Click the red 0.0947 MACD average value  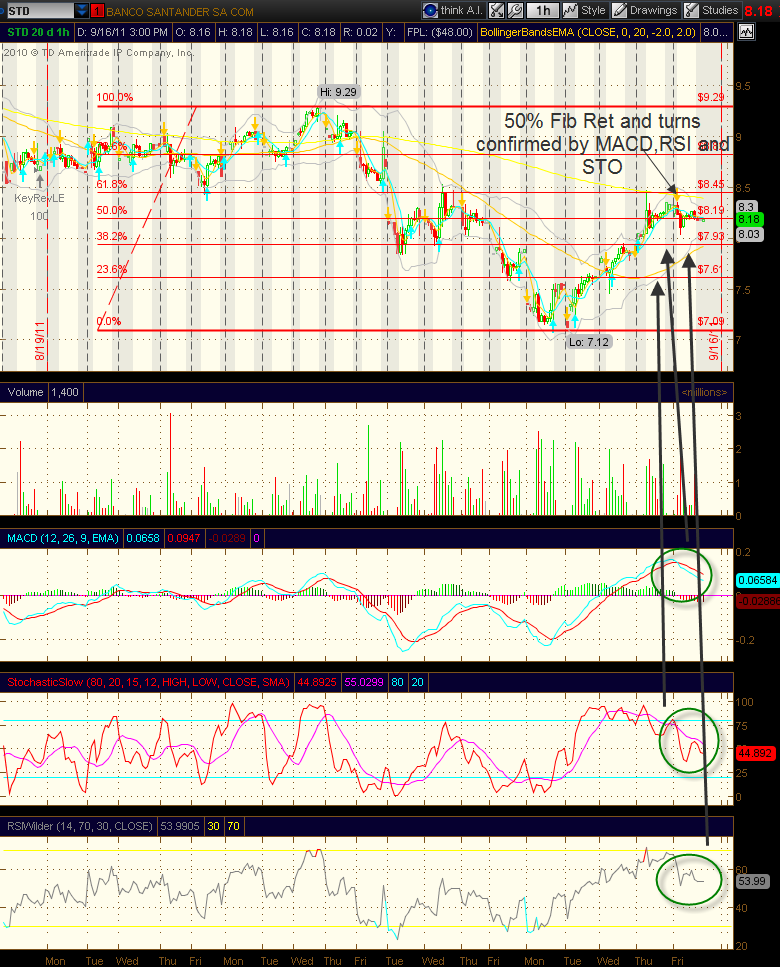(x=184, y=538)
